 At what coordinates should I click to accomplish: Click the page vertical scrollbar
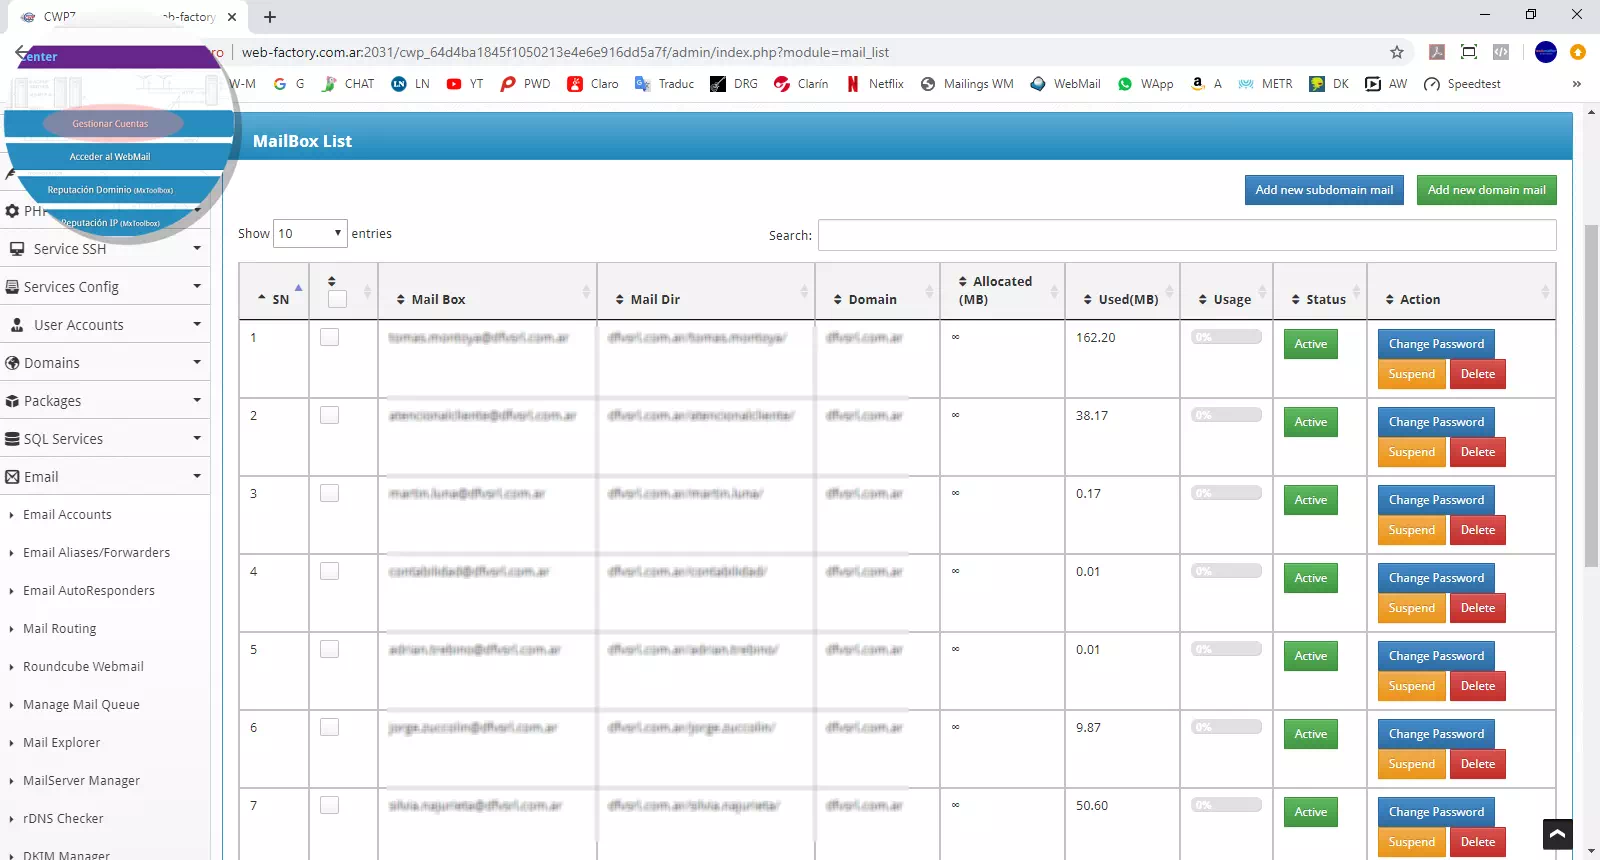pyautogui.click(x=1591, y=400)
